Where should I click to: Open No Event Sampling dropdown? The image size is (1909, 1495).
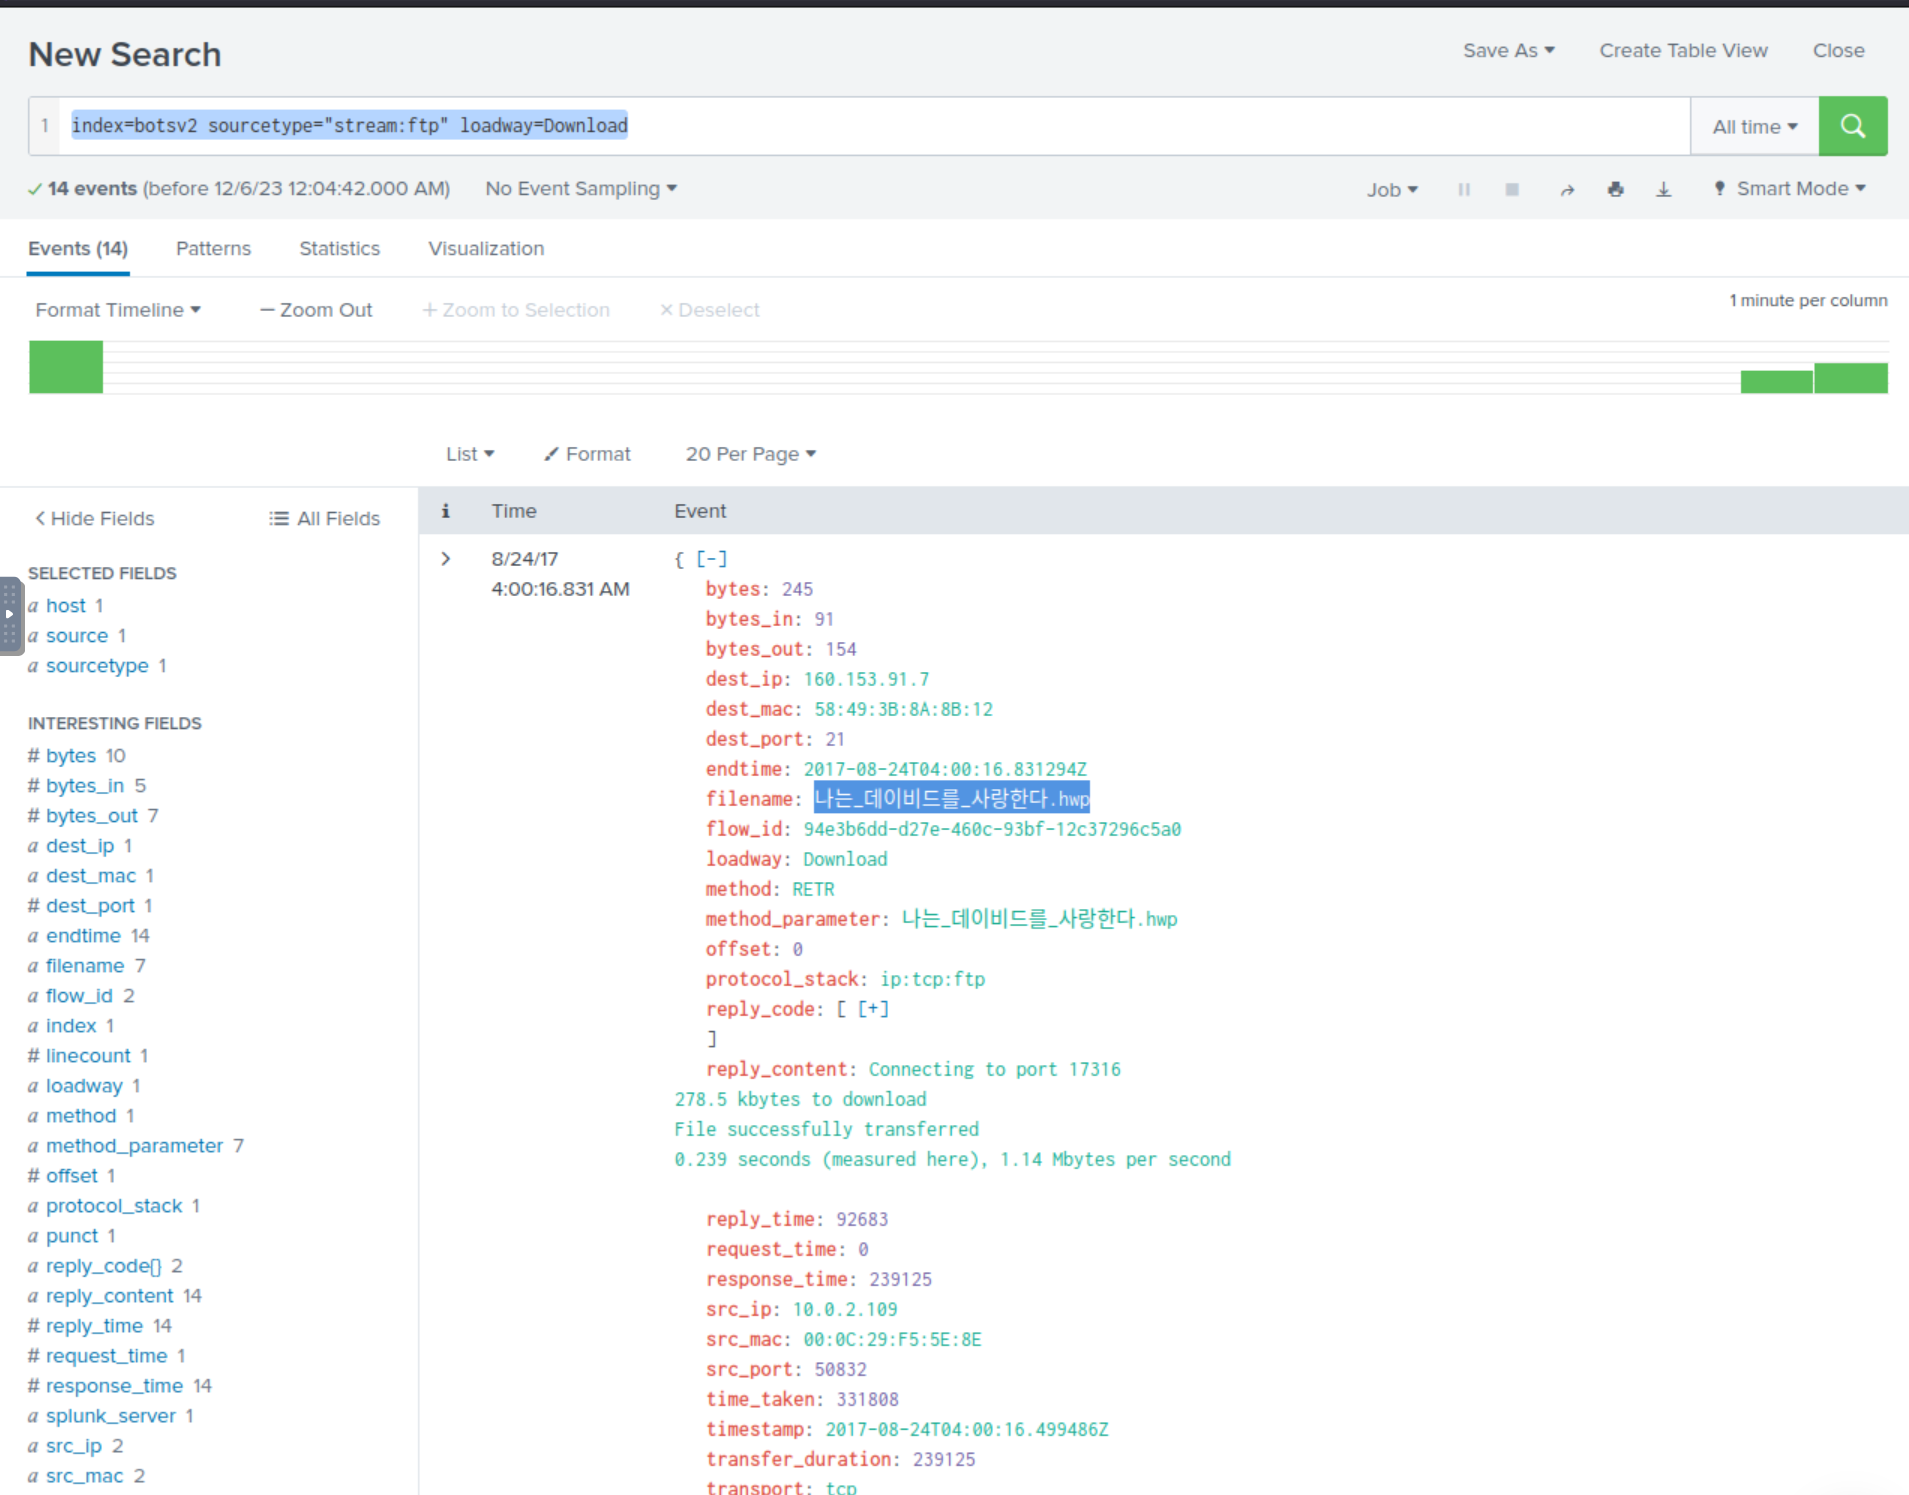(x=581, y=188)
